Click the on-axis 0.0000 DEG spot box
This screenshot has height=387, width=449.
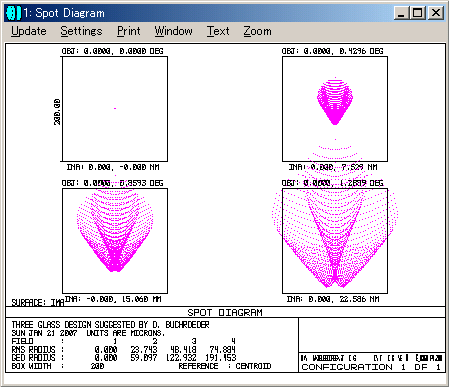115,109
